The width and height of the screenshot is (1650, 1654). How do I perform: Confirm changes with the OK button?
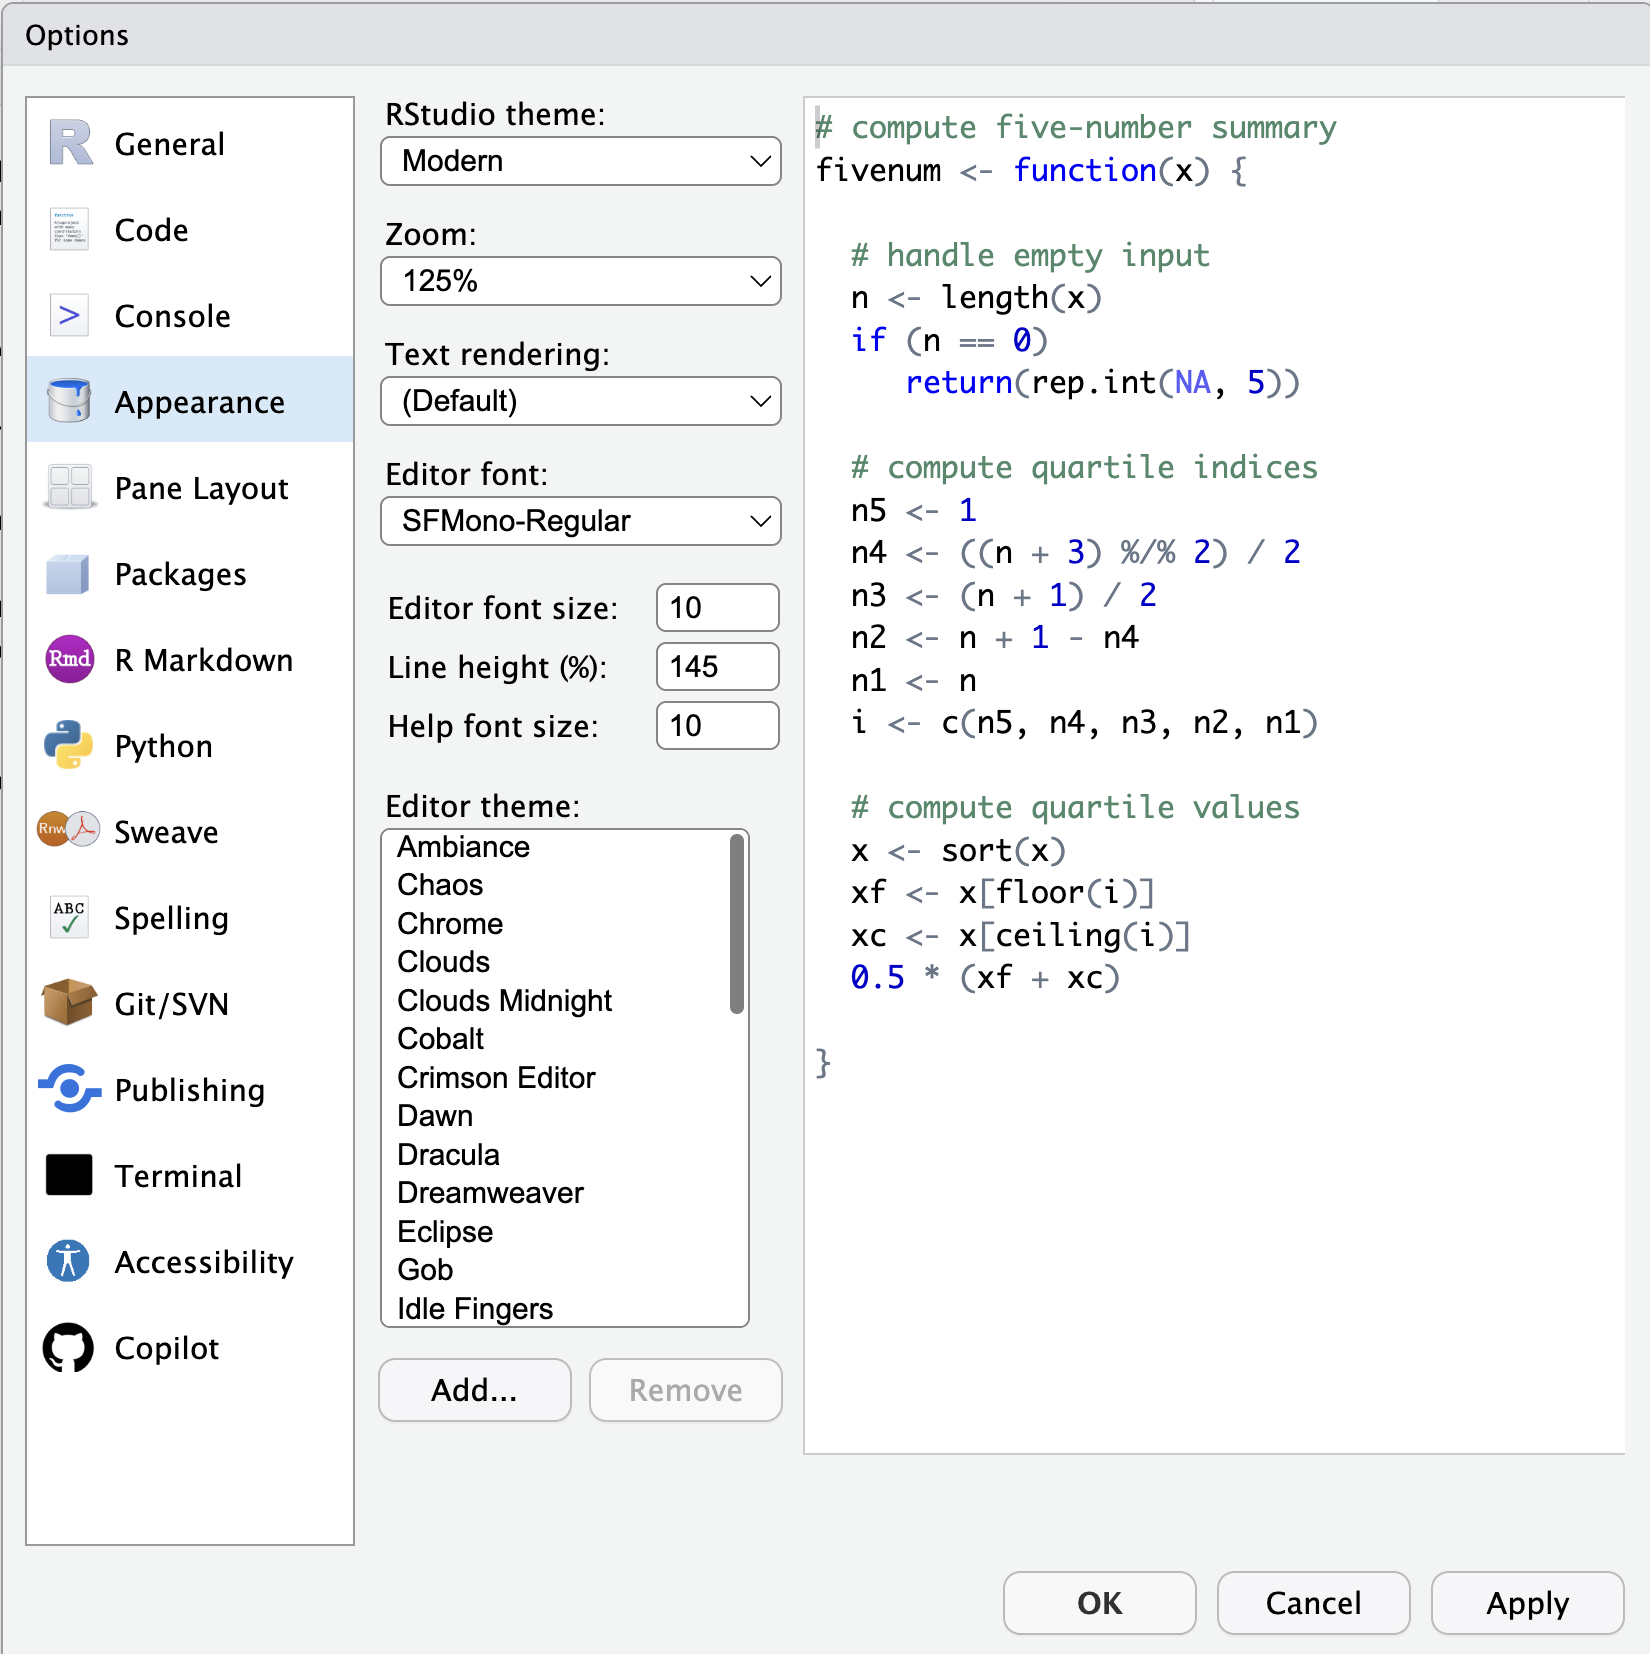[x=1099, y=1603]
